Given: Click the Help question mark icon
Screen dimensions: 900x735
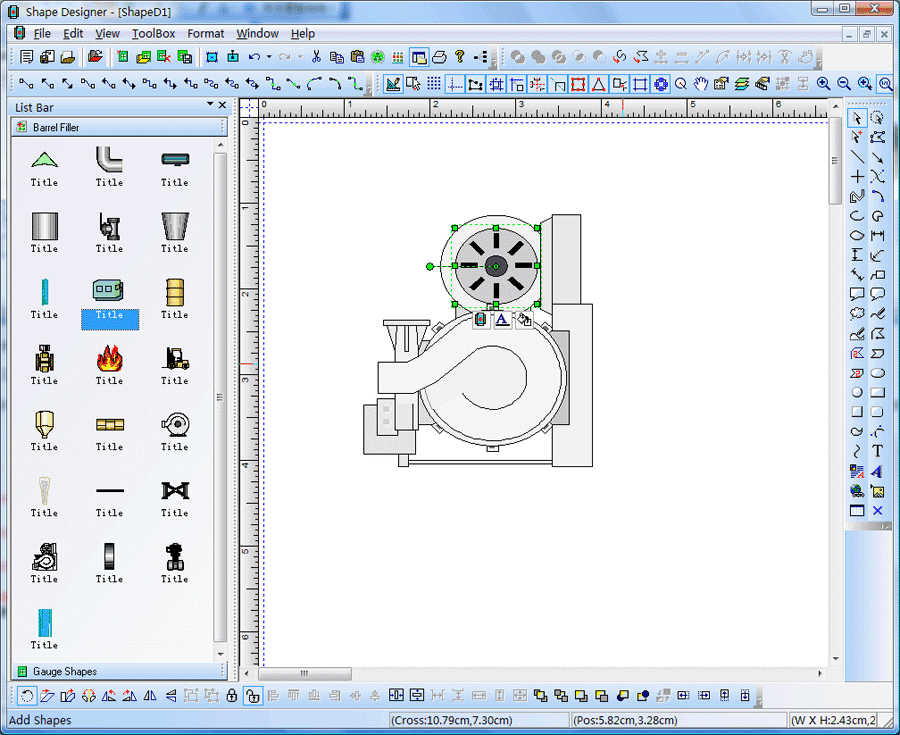Looking at the screenshot, I should click(460, 57).
